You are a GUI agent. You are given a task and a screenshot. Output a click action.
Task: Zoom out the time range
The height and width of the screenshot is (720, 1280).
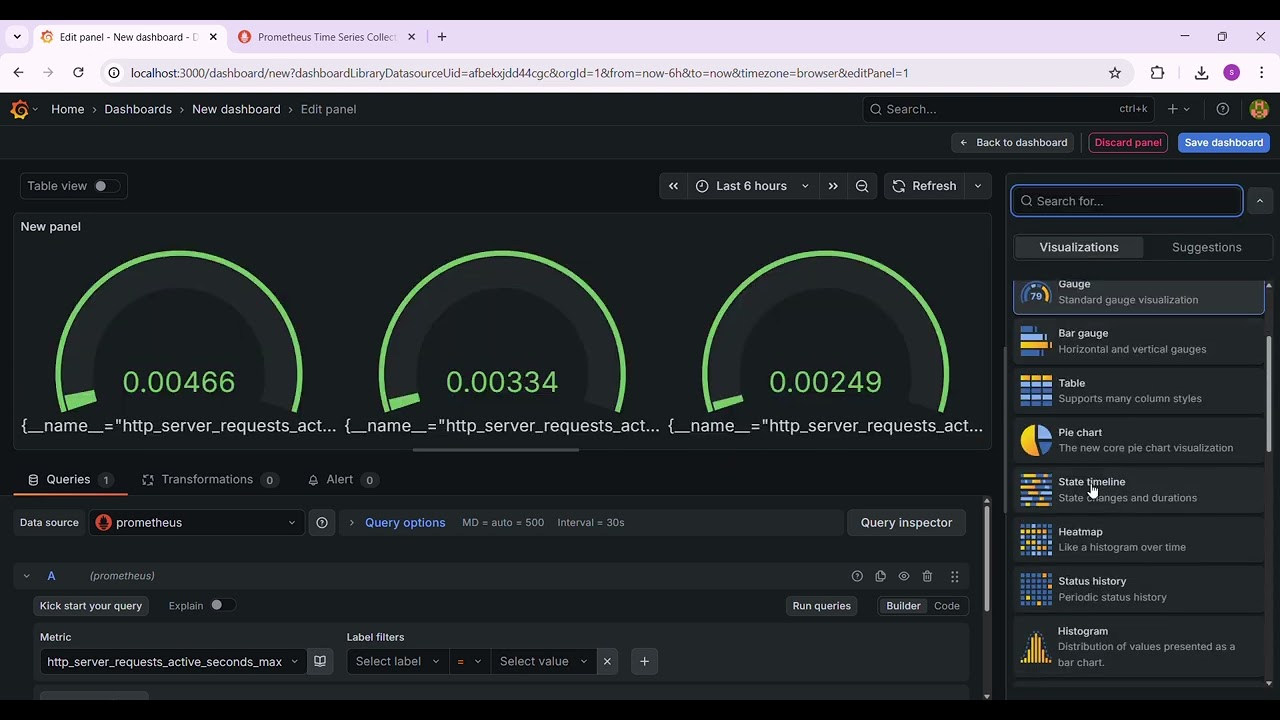(x=862, y=186)
